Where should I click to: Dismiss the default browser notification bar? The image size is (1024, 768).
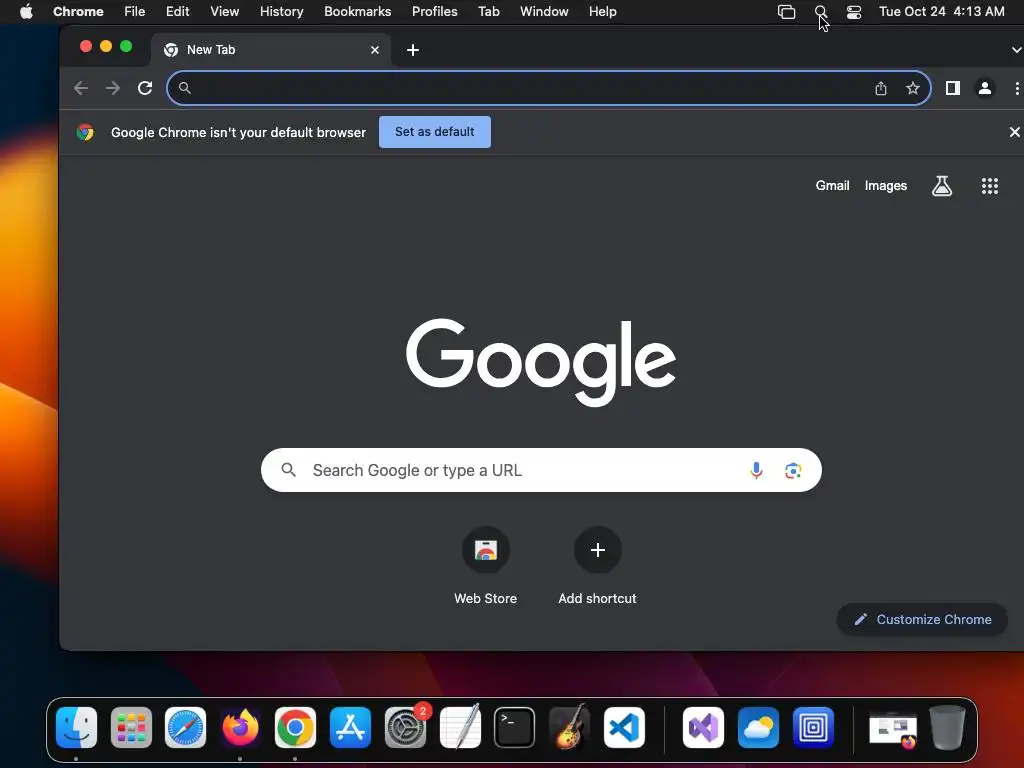[1014, 132]
